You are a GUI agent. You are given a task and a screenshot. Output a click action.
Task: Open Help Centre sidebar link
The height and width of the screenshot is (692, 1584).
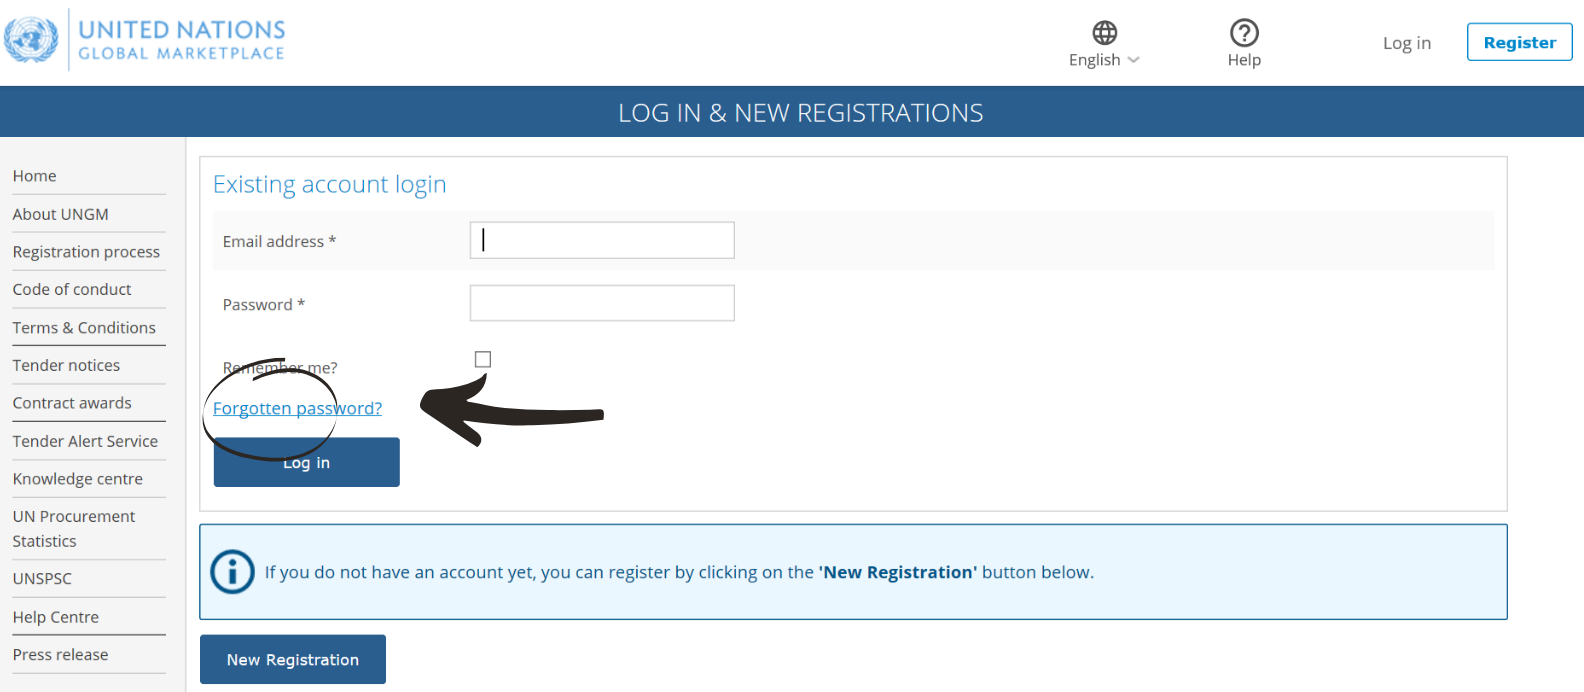tap(56, 617)
